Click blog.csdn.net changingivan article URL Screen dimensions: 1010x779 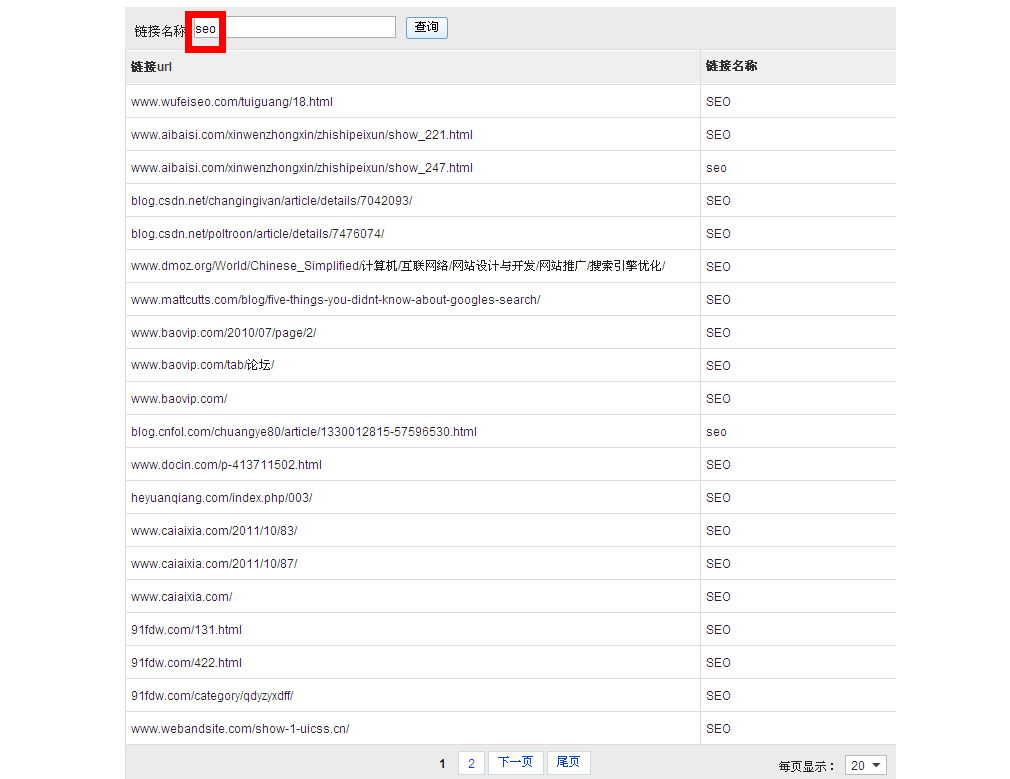[x=271, y=201]
